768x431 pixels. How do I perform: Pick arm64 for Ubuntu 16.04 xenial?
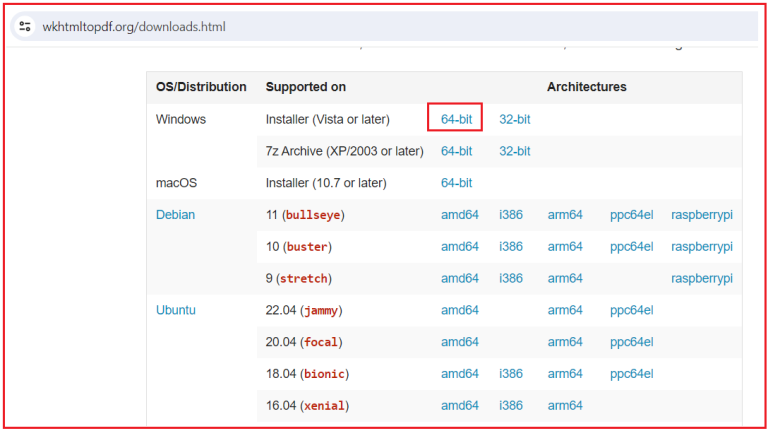tap(565, 405)
